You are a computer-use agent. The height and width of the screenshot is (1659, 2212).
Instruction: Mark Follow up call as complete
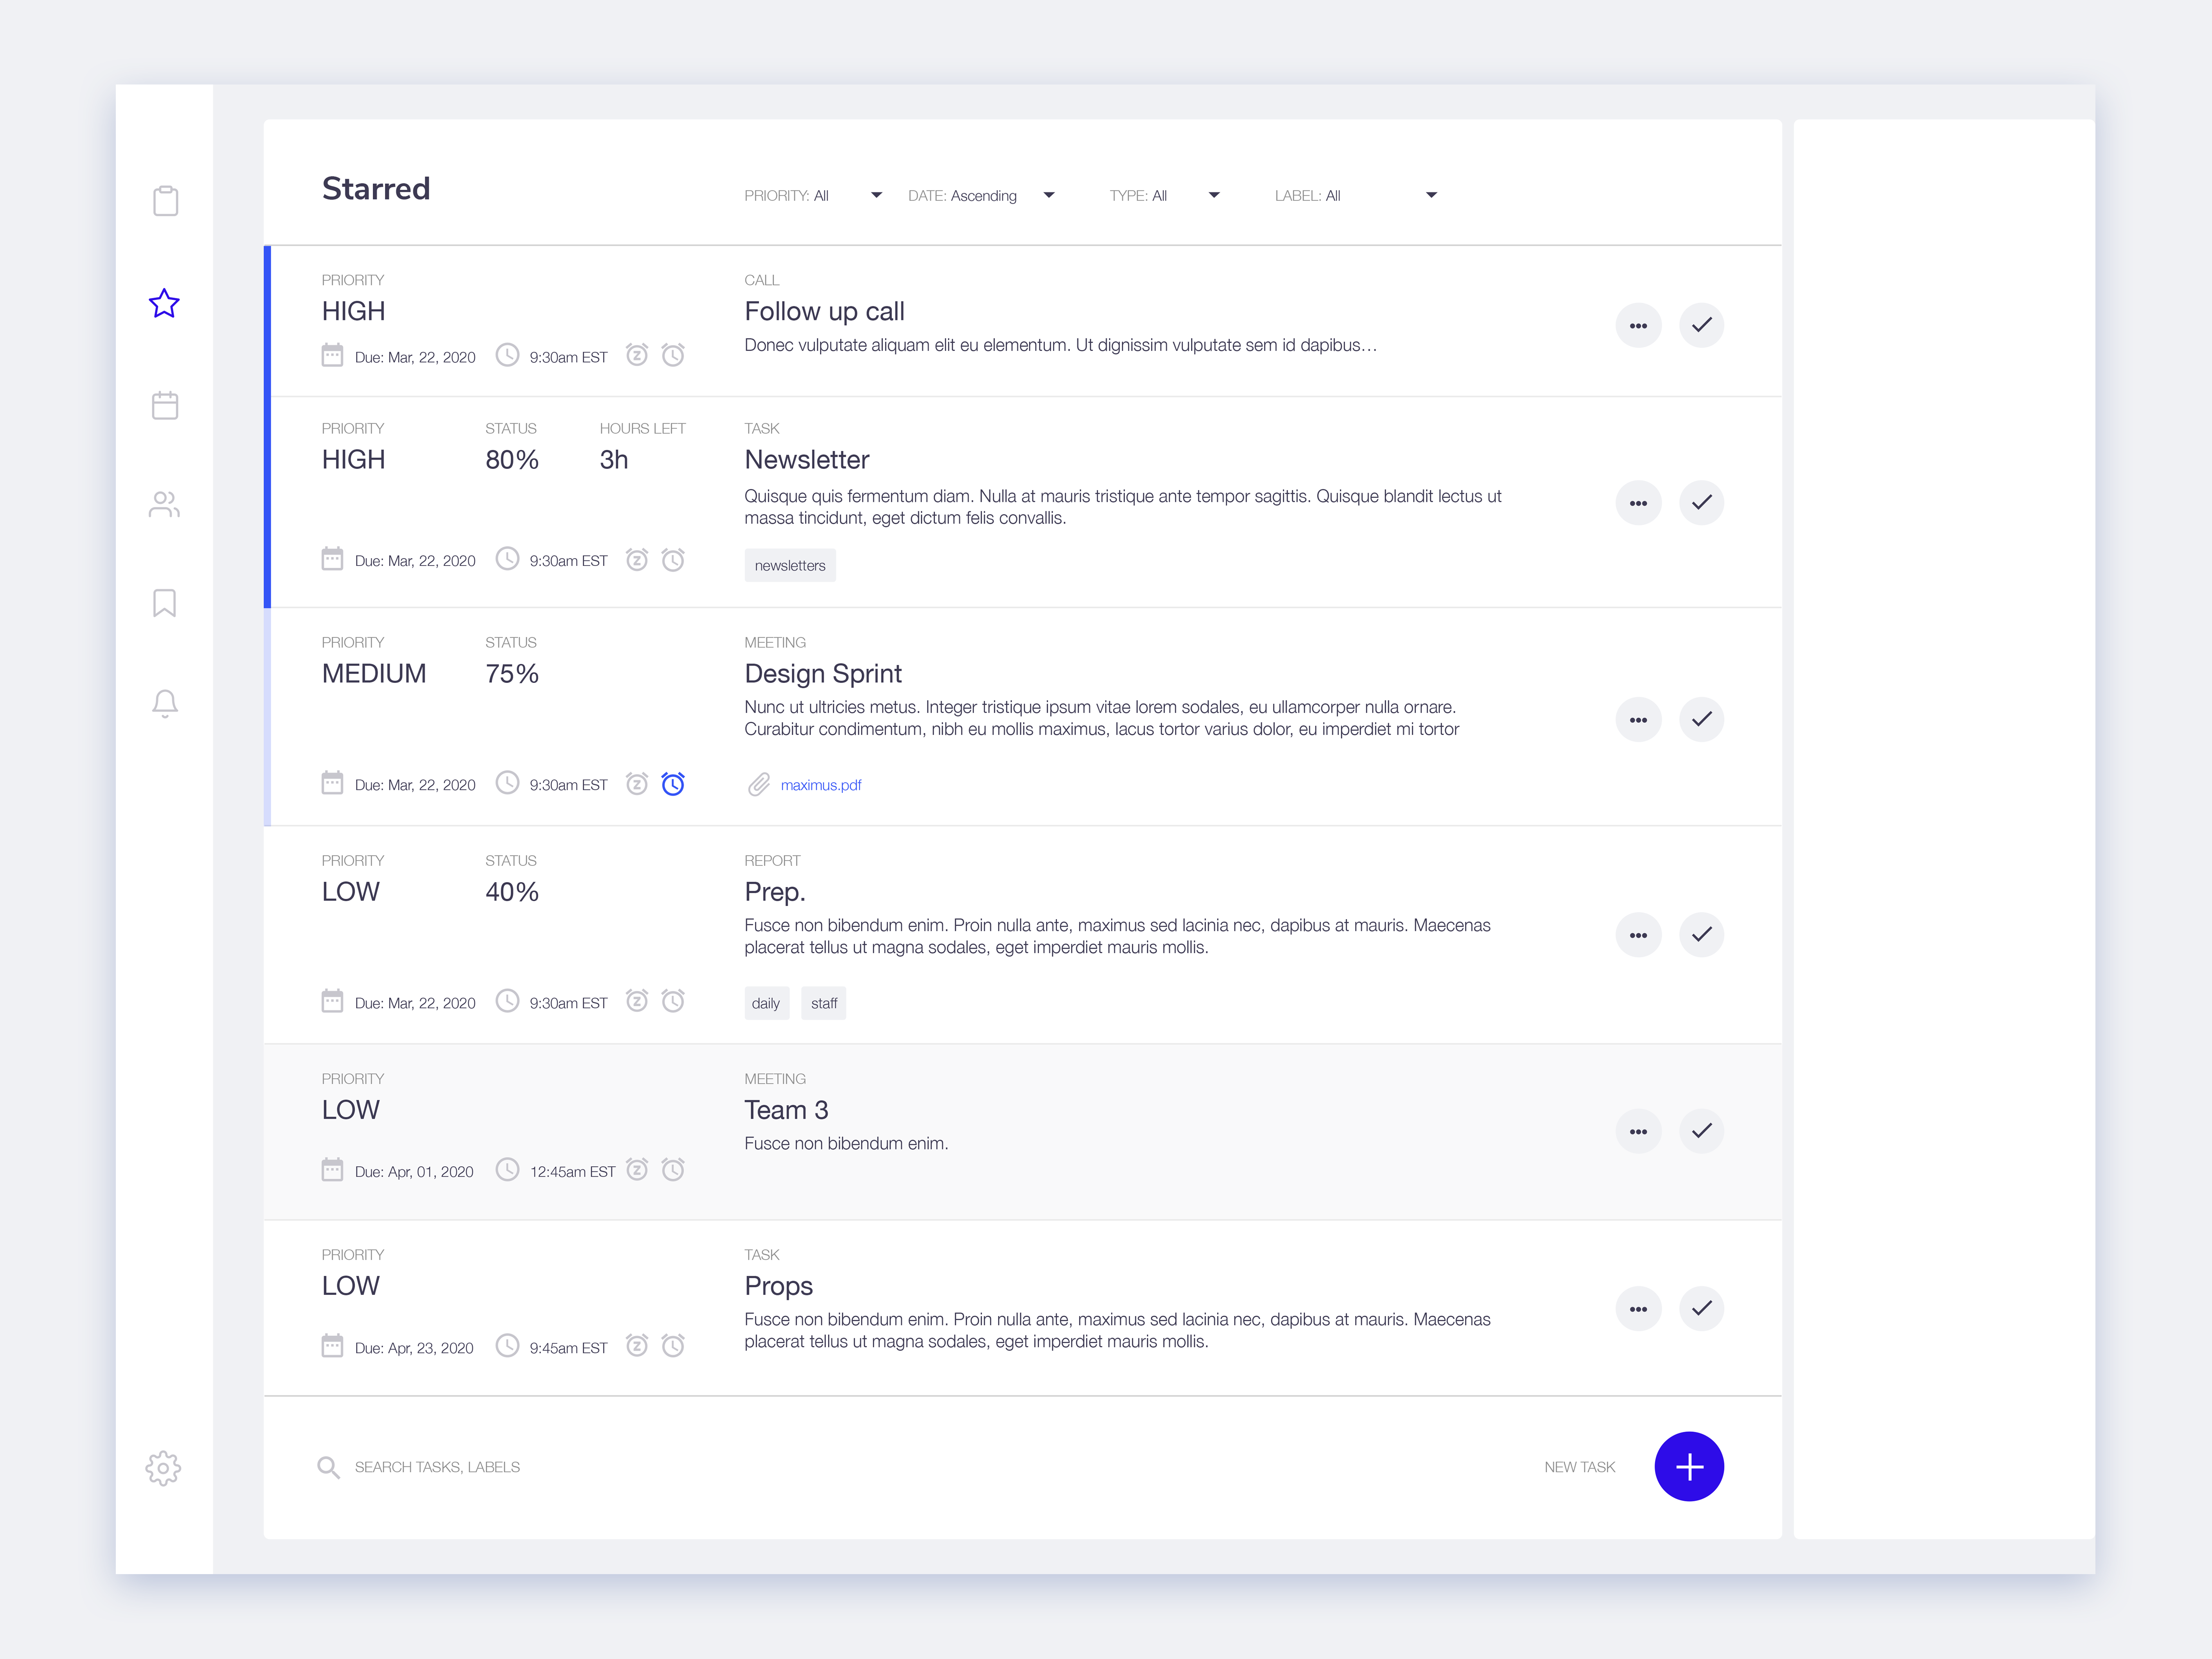click(x=1701, y=325)
